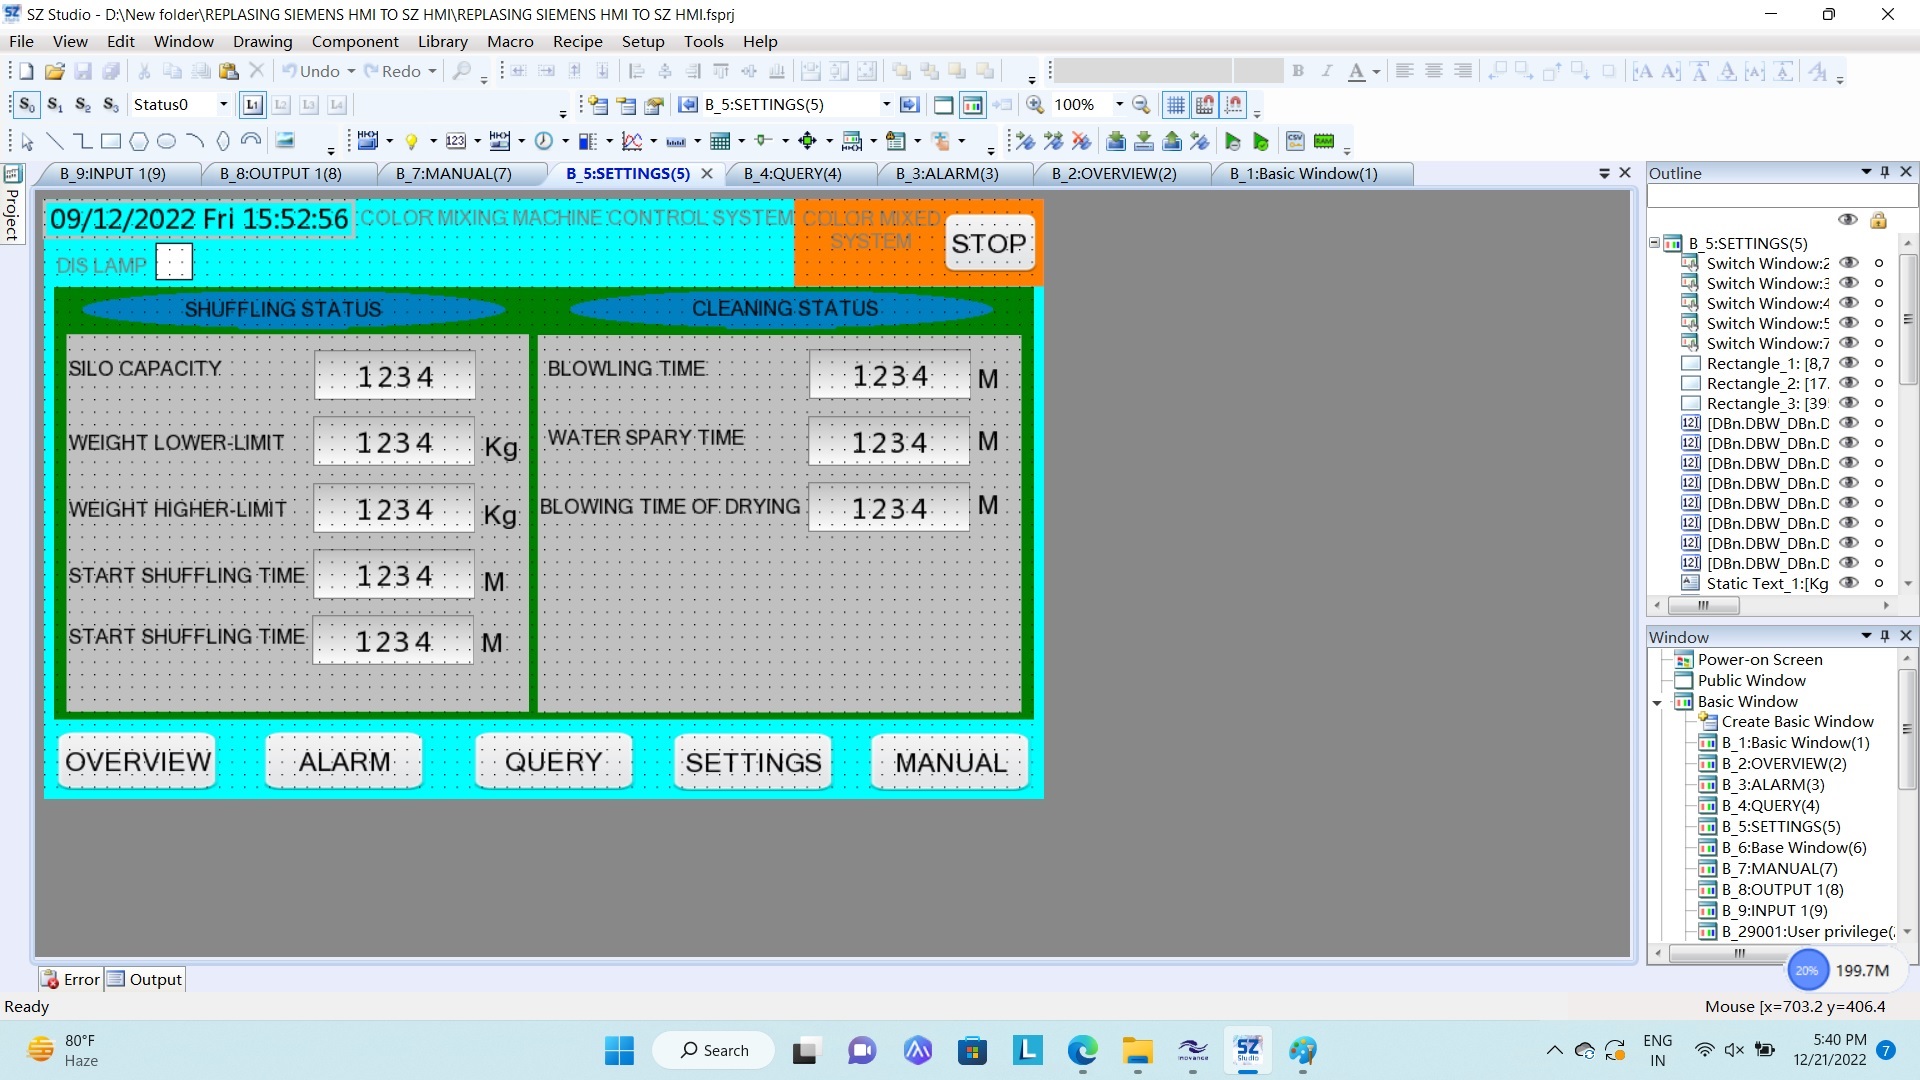Open the B_5:SETTINGS(5) window selector dropdown
Image resolution: width=1920 pixels, height=1080 pixels.
(885, 104)
